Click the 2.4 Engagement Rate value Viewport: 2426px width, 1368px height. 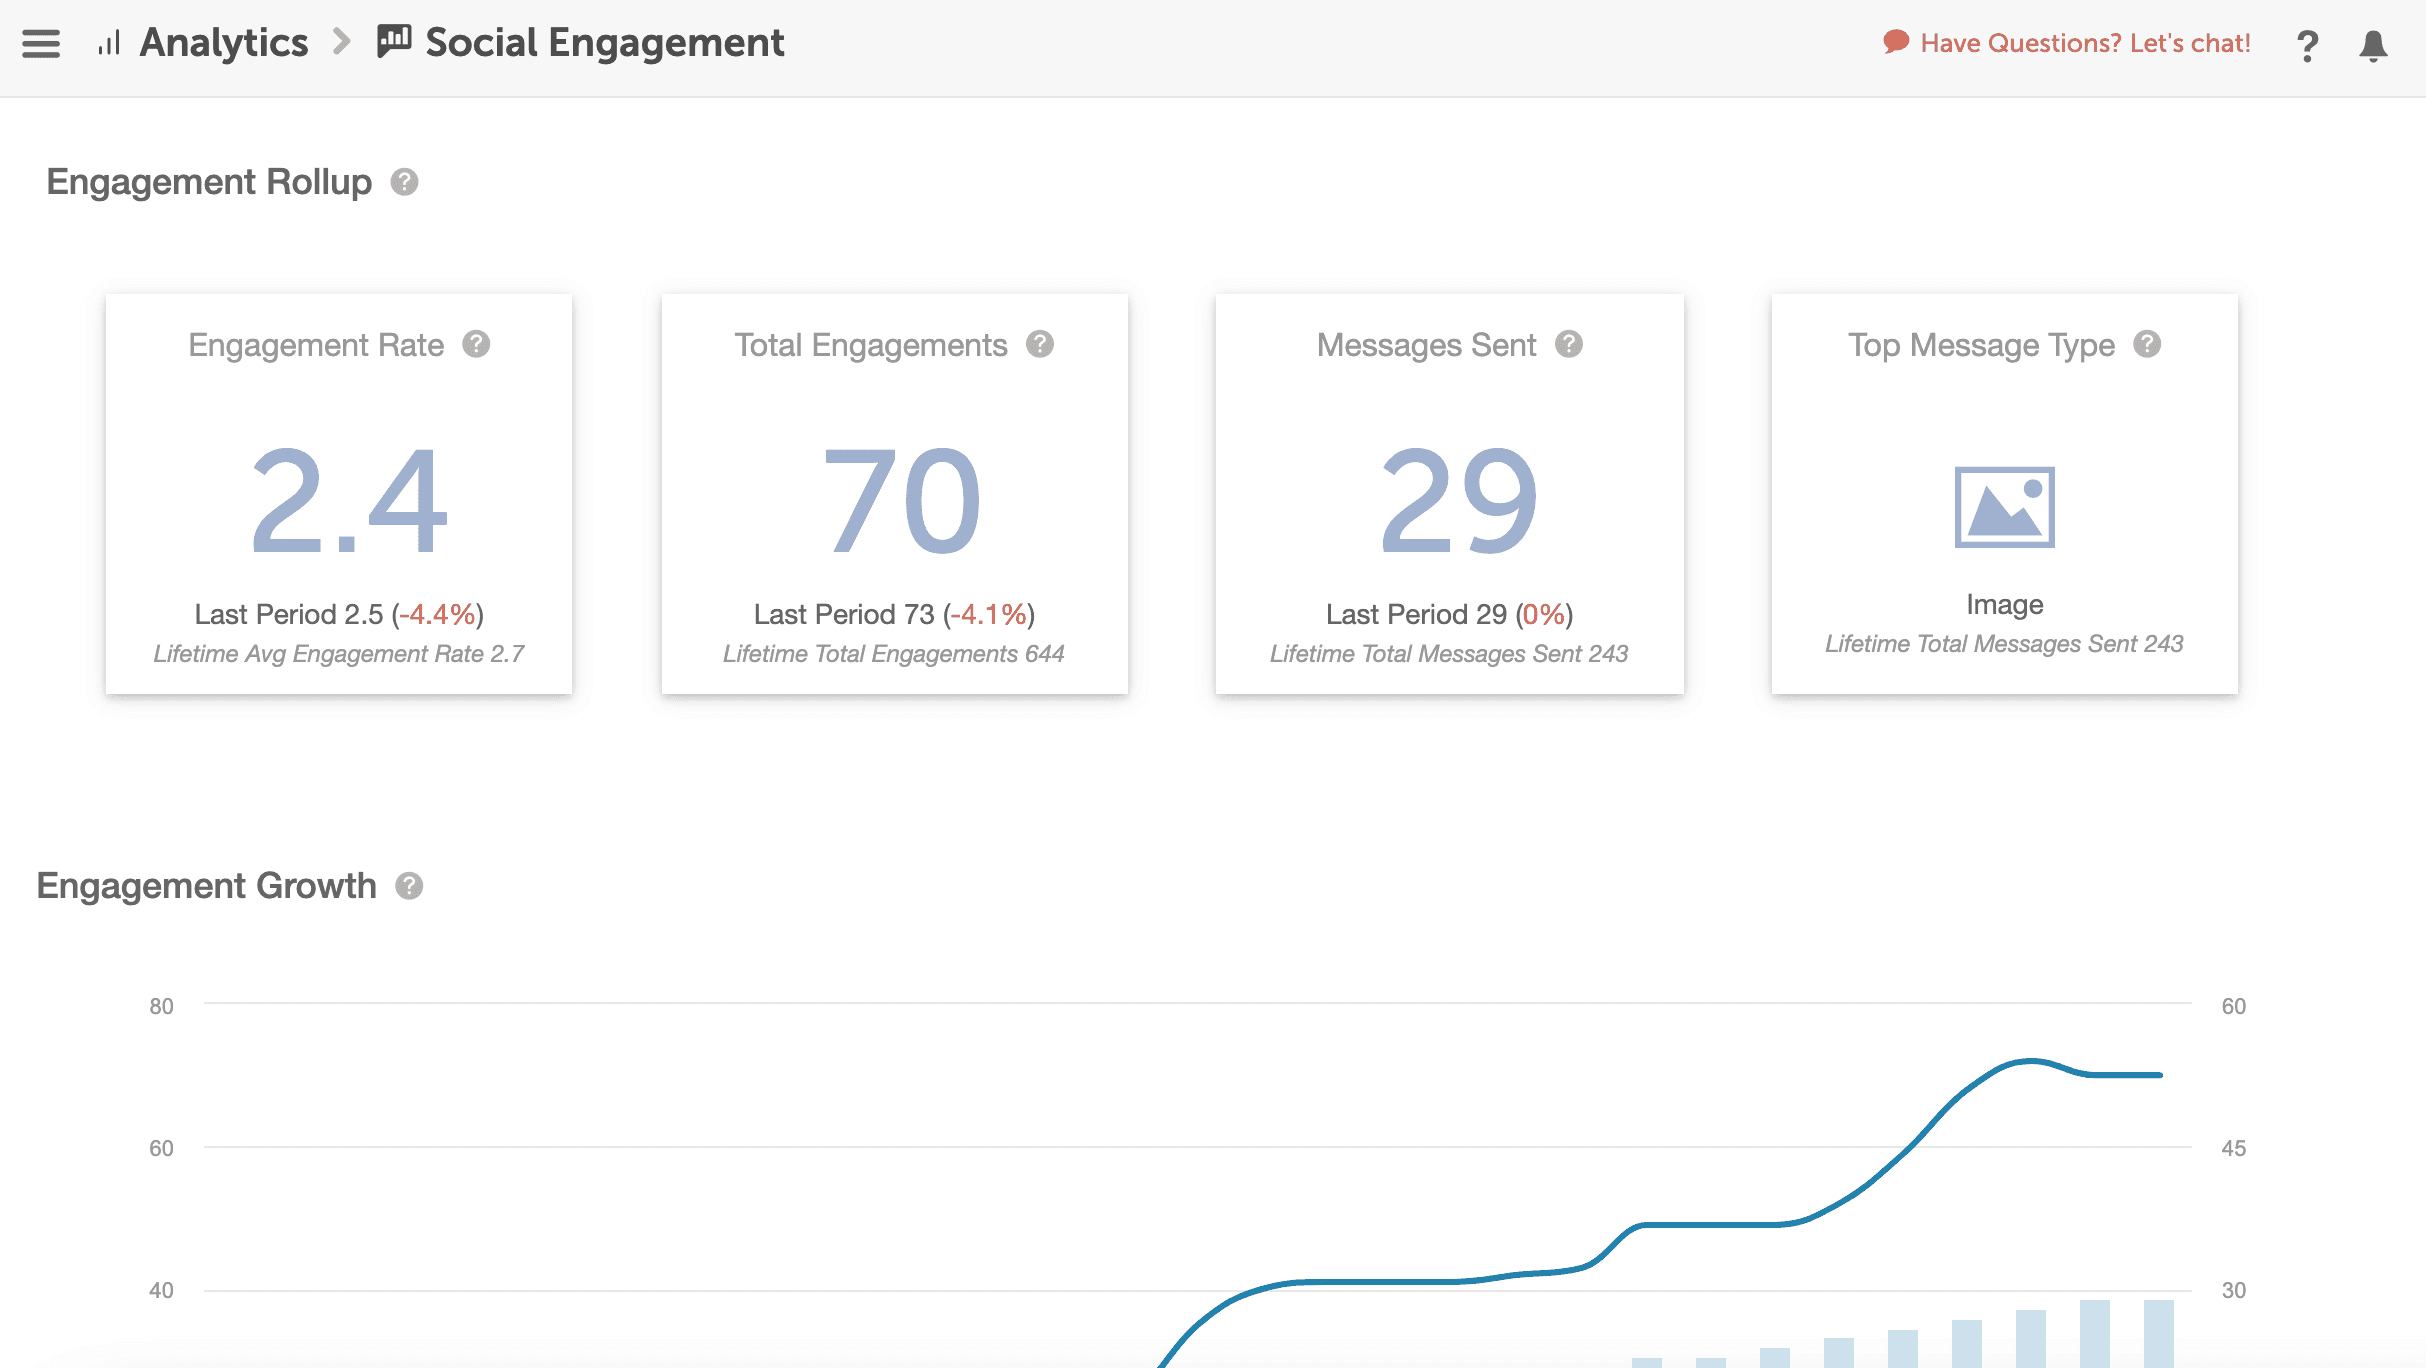(348, 500)
